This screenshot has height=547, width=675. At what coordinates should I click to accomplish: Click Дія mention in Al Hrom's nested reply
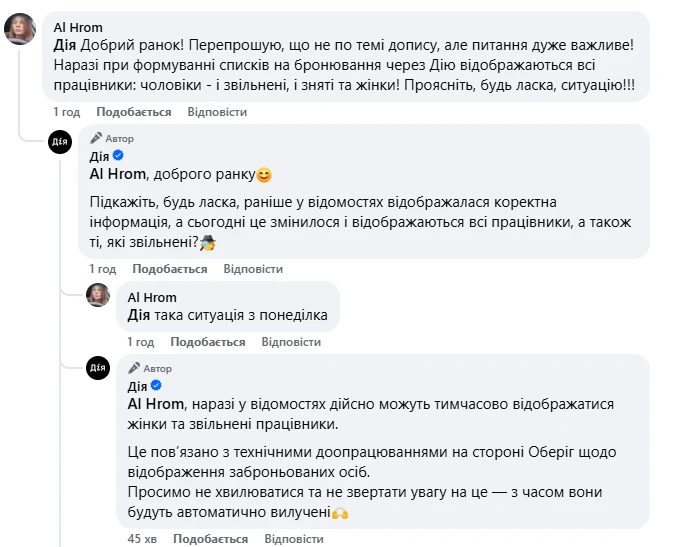tap(139, 315)
